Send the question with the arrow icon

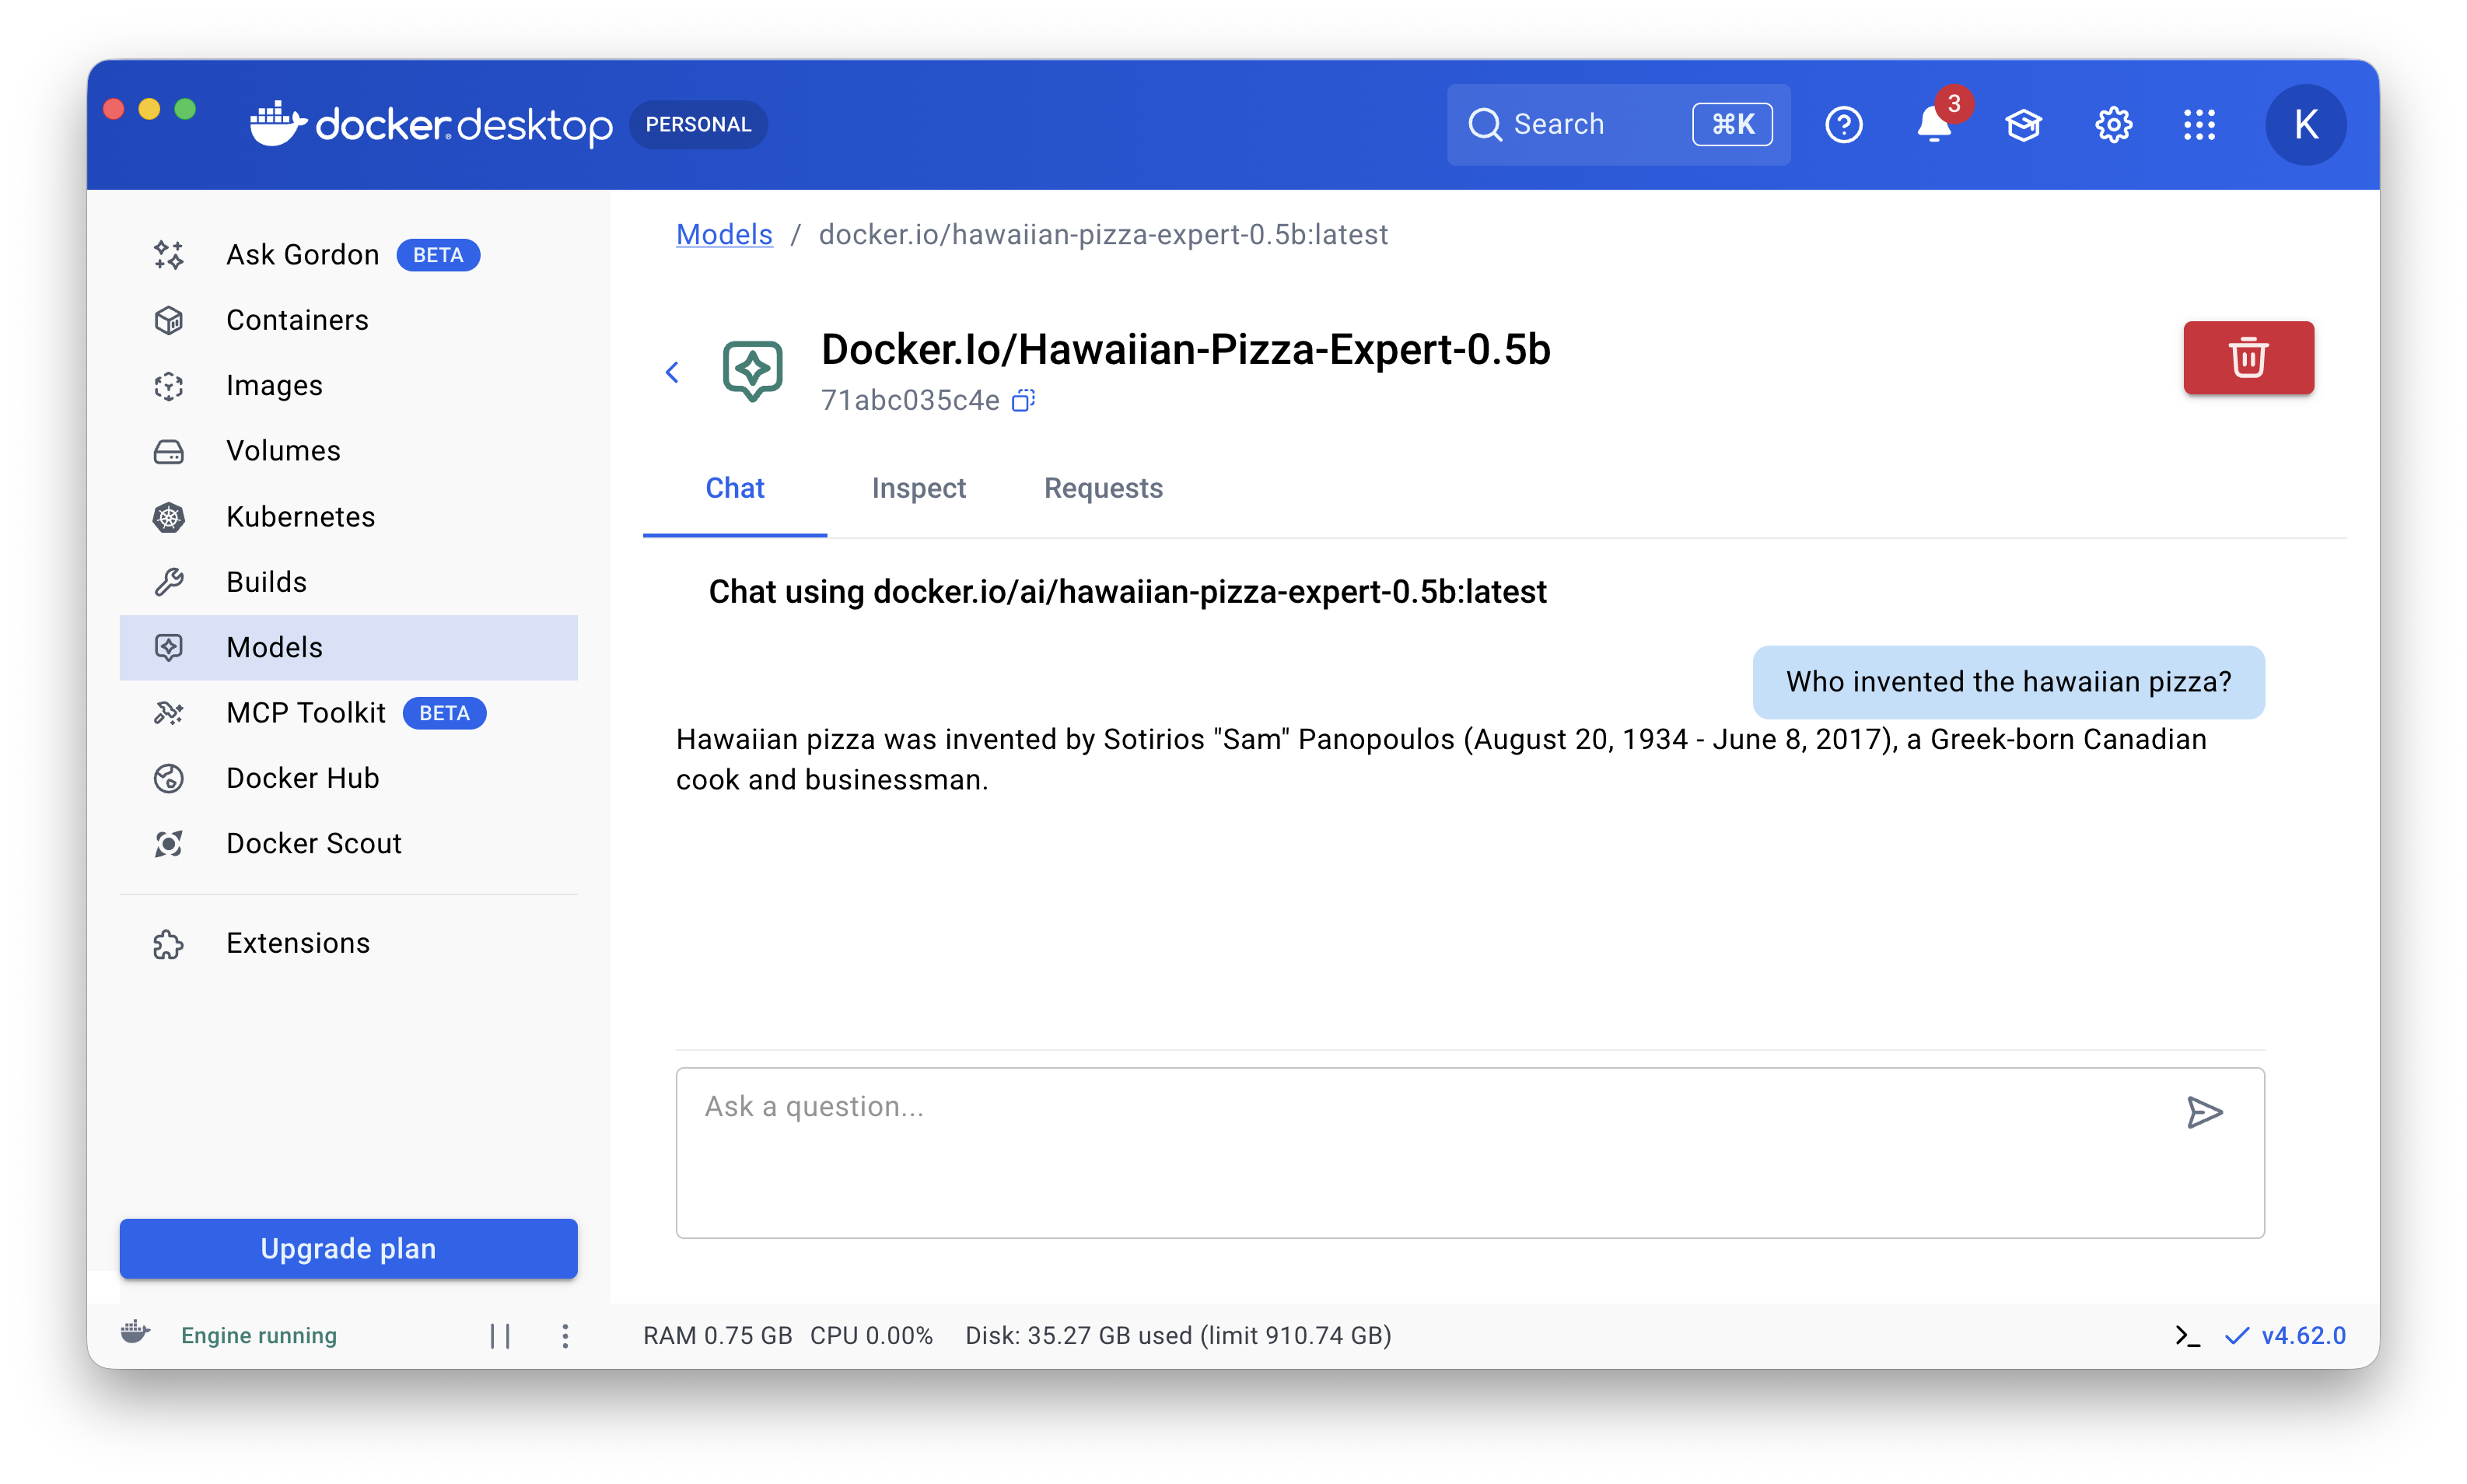[x=2203, y=1112]
